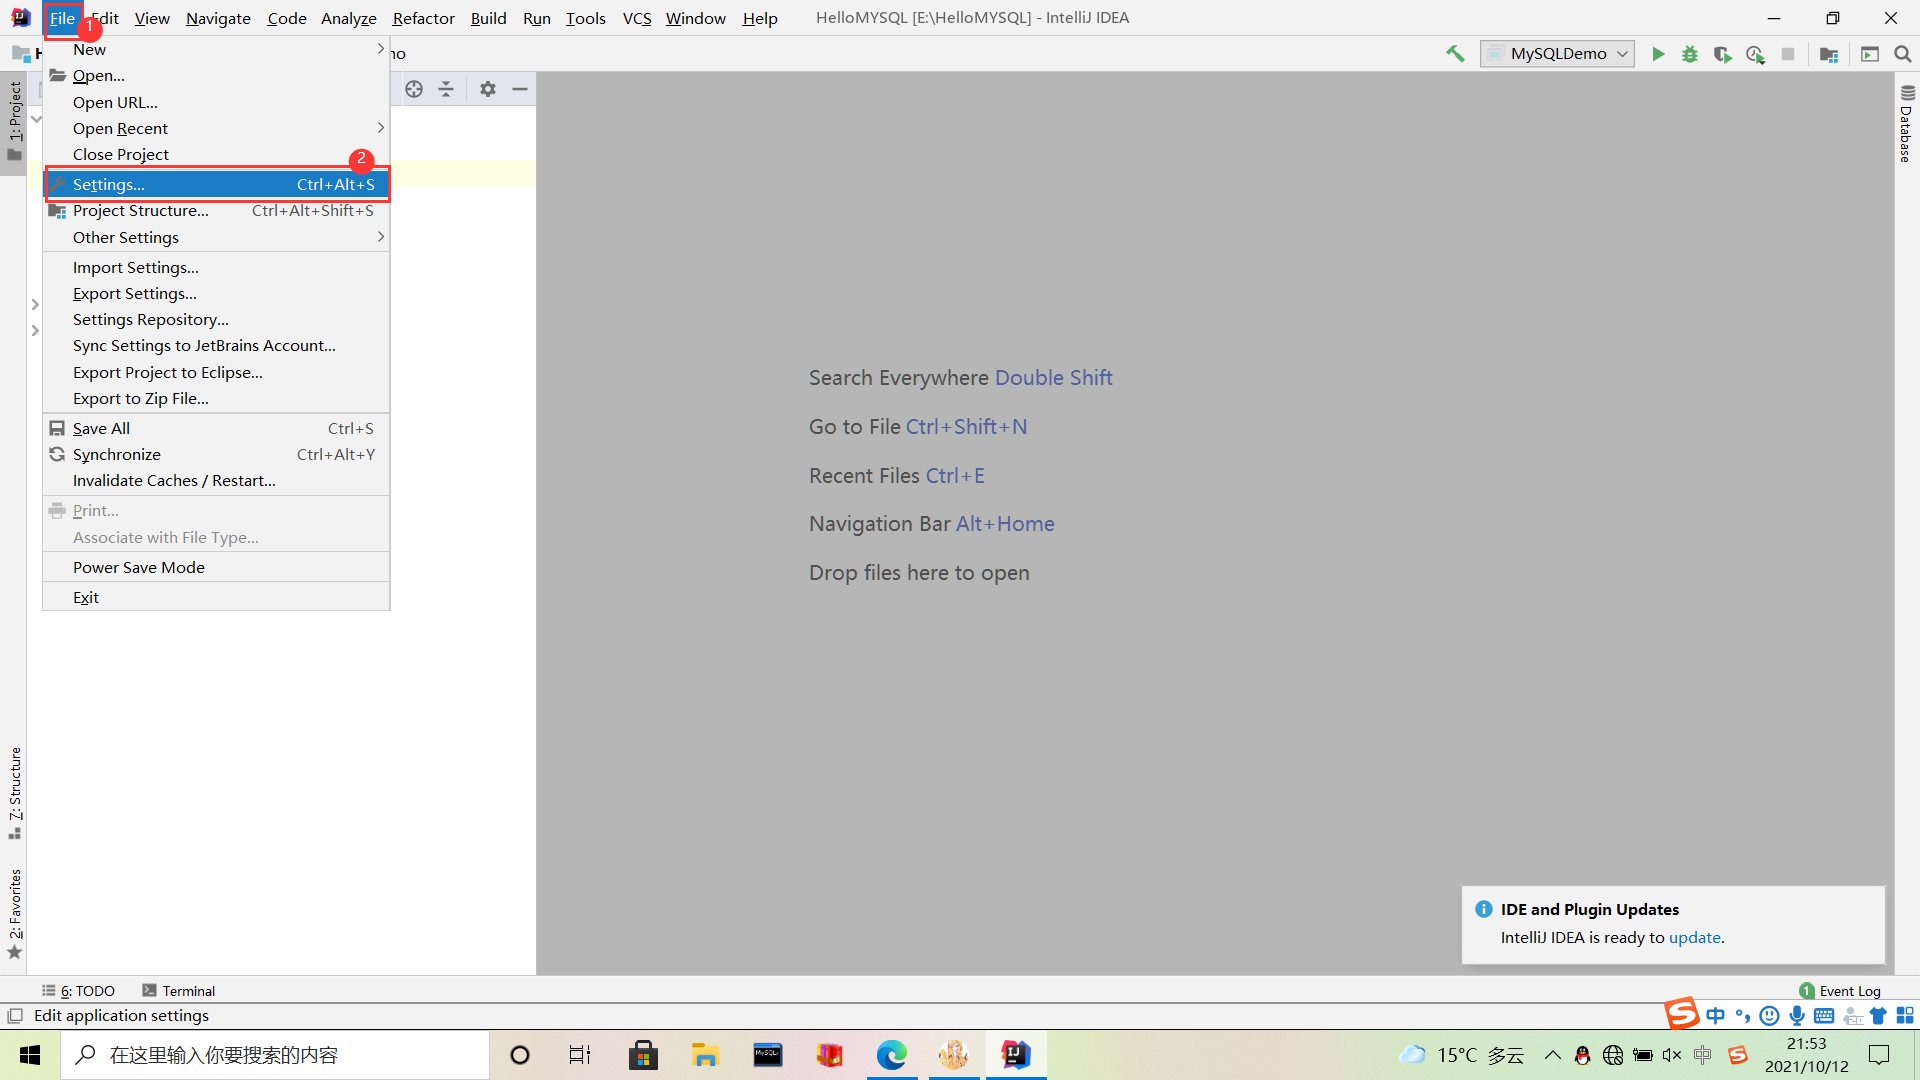Open Project Structure from File menu
This screenshot has width=1920, height=1080.
tap(140, 210)
